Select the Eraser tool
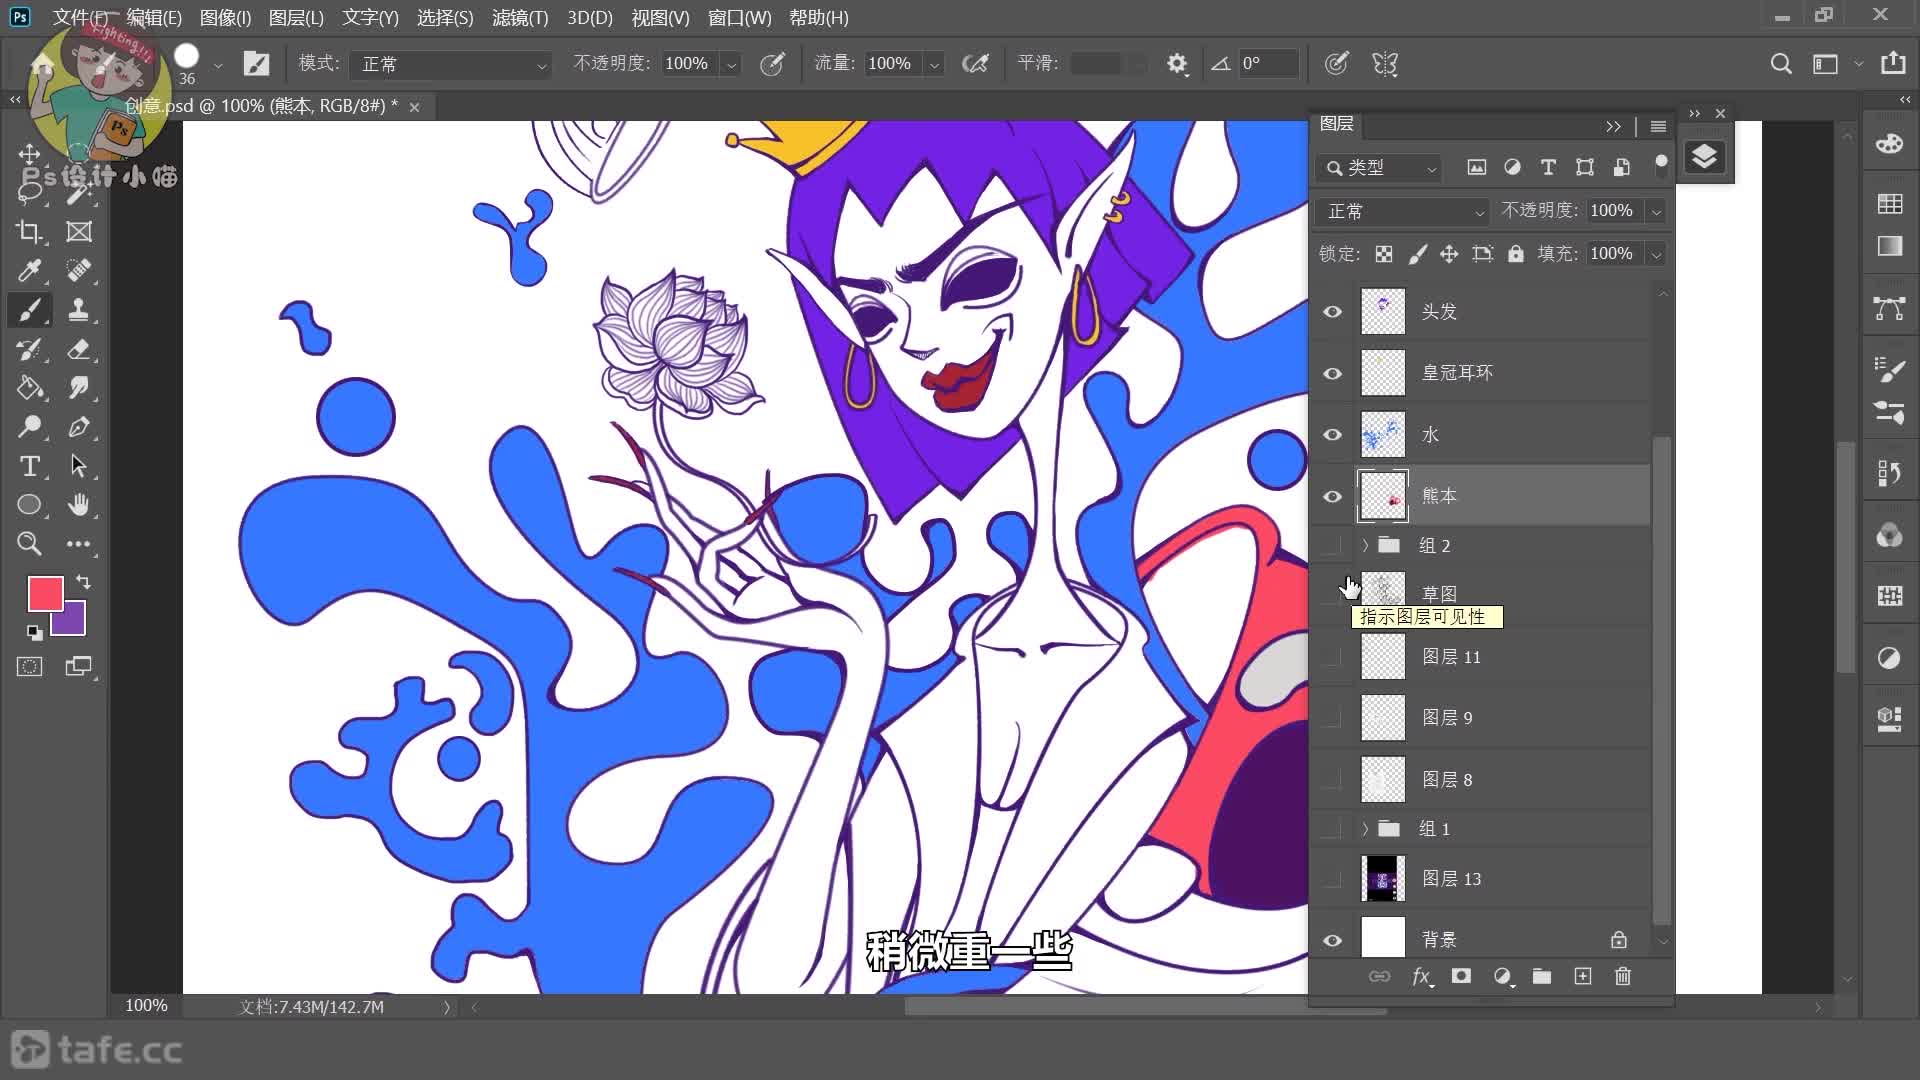This screenshot has width=1920, height=1080. tap(78, 349)
